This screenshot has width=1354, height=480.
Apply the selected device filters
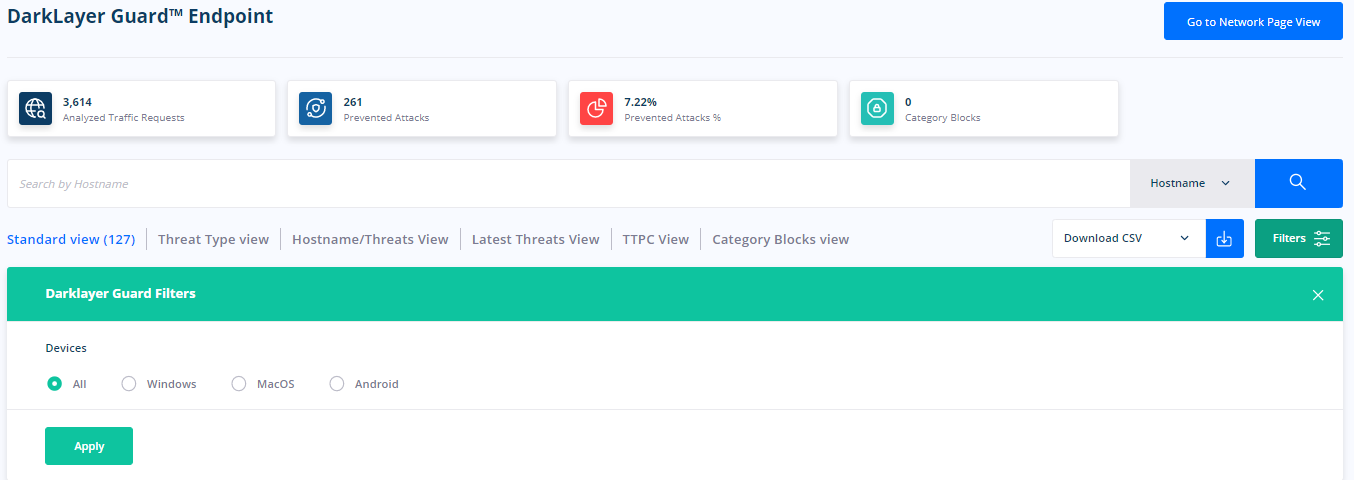point(89,446)
